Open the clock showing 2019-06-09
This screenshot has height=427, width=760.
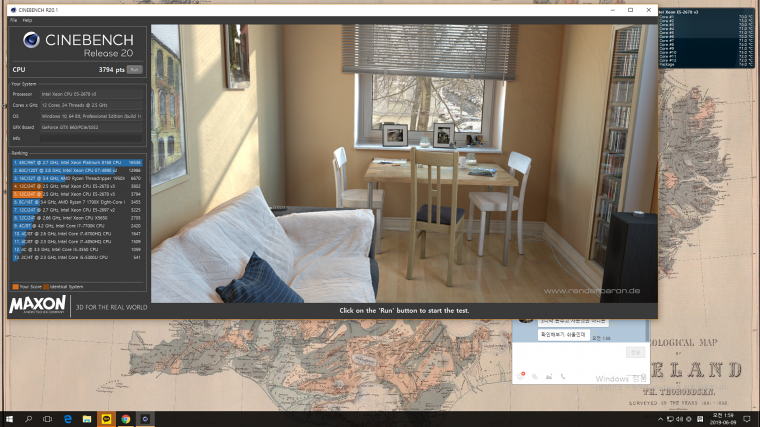(x=723, y=419)
